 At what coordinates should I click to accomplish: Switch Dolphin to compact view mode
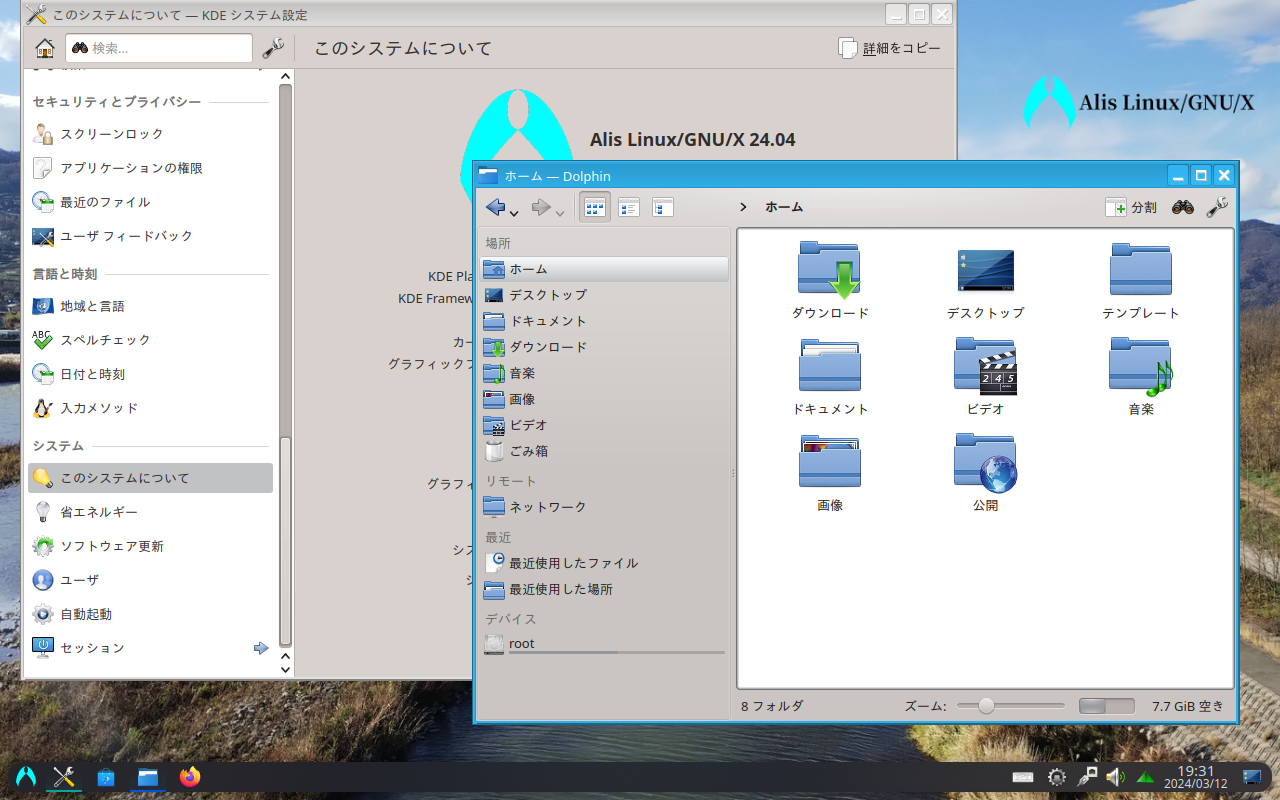point(629,207)
